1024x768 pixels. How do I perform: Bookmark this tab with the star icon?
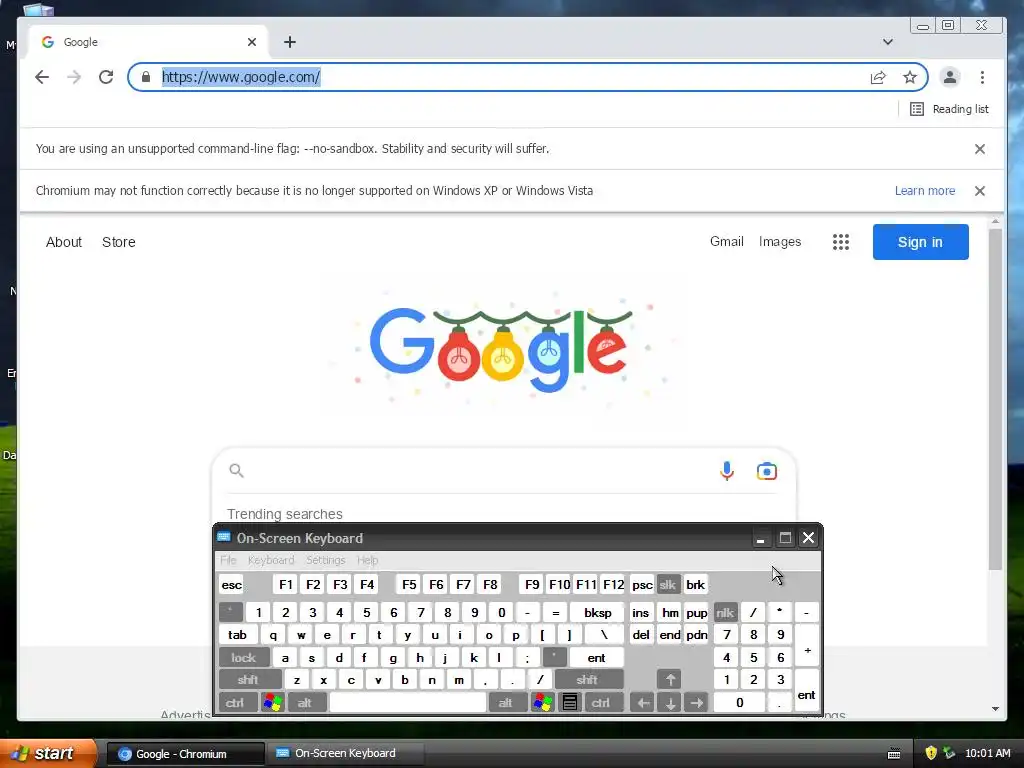point(910,78)
